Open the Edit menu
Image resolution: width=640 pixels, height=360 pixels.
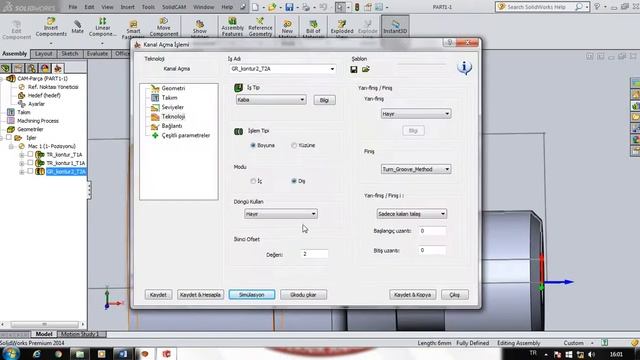pyautogui.click(x=89, y=7)
